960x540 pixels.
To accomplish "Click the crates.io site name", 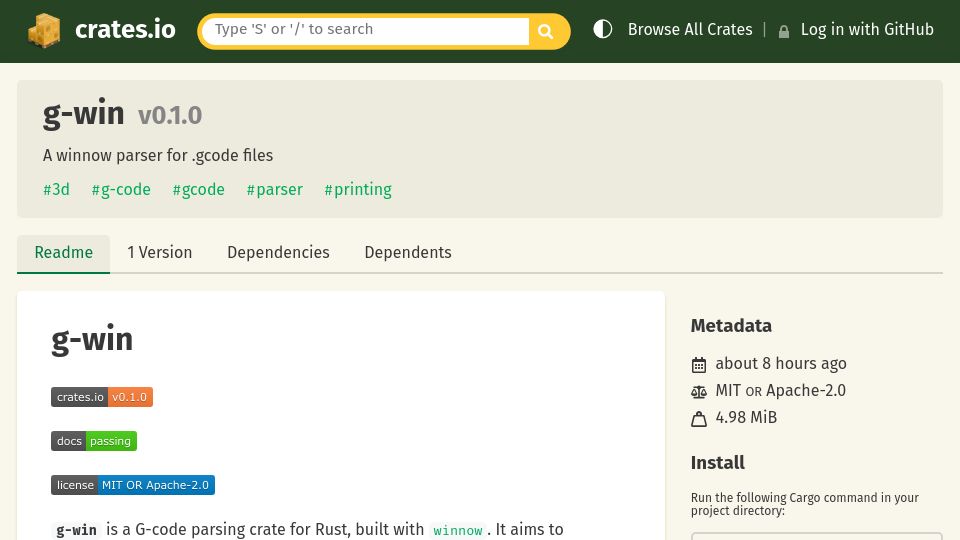I will click(125, 29).
